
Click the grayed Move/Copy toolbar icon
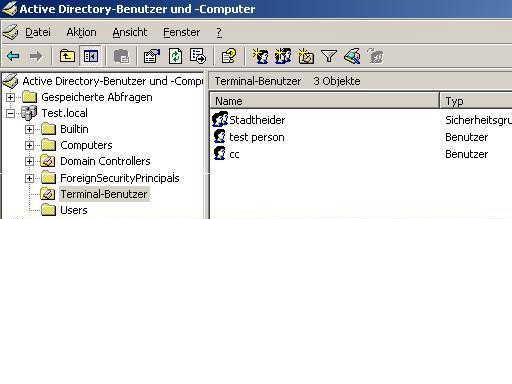pos(121,56)
